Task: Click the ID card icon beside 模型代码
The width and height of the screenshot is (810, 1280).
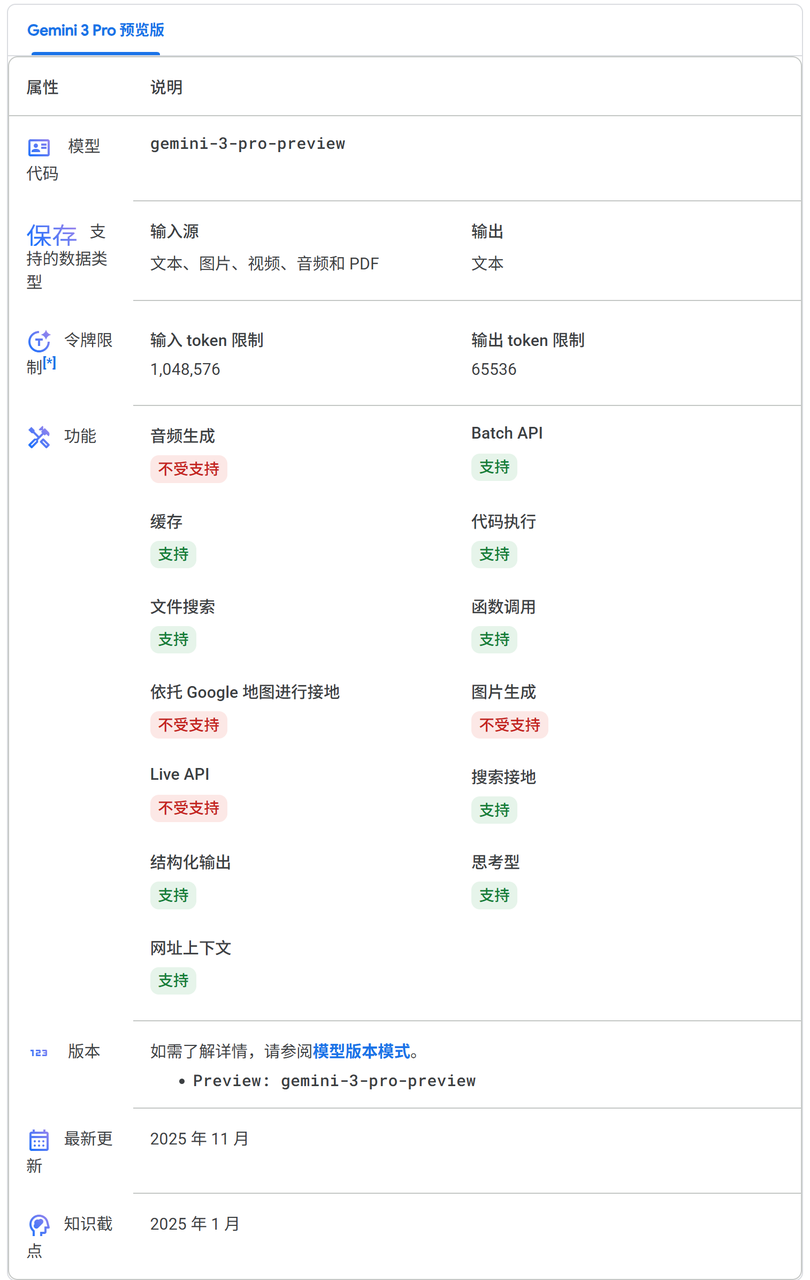Action: 37,145
